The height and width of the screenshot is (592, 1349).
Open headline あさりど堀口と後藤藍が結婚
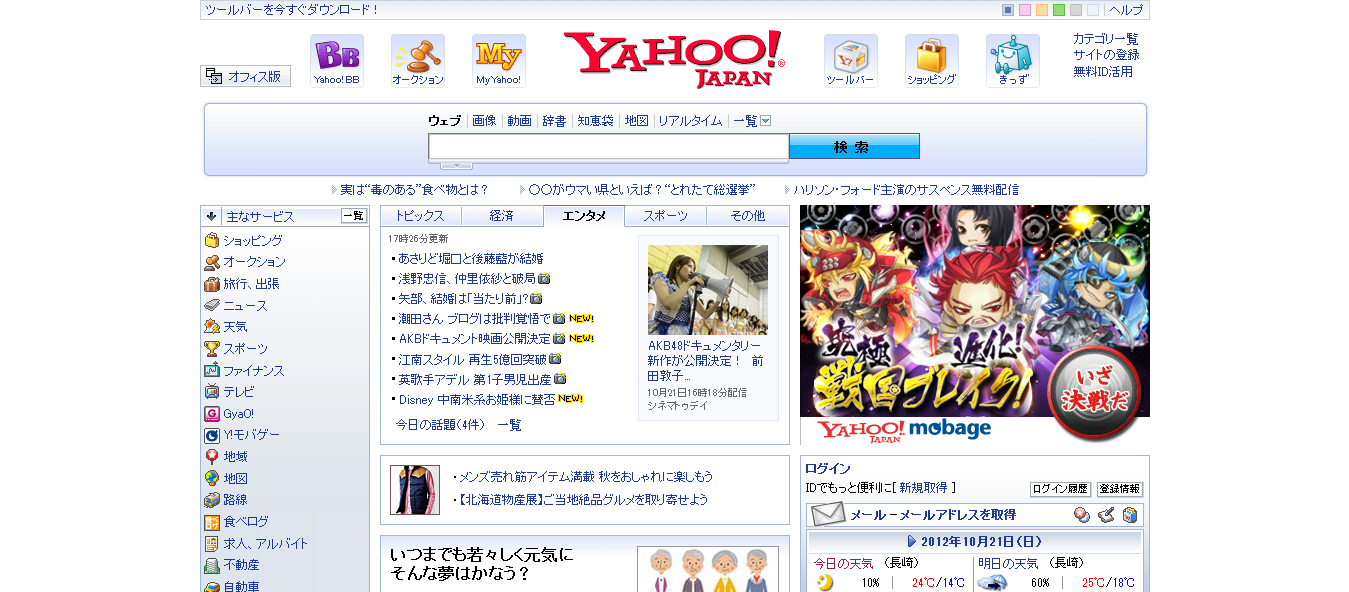[x=471, y=258]
